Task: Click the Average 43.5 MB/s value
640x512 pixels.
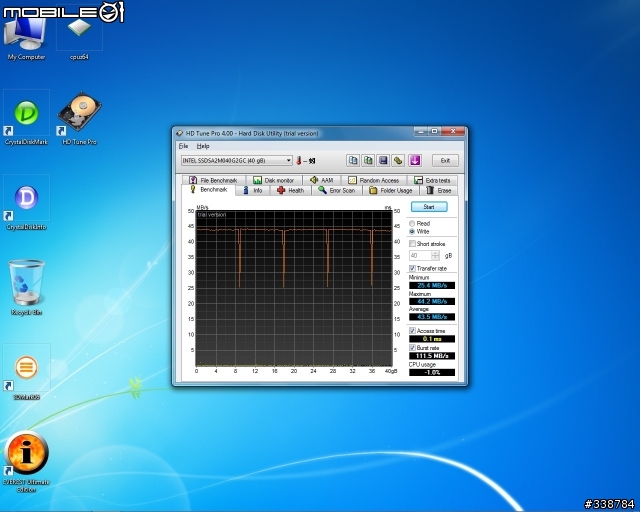Action: (x=432, y=317)
